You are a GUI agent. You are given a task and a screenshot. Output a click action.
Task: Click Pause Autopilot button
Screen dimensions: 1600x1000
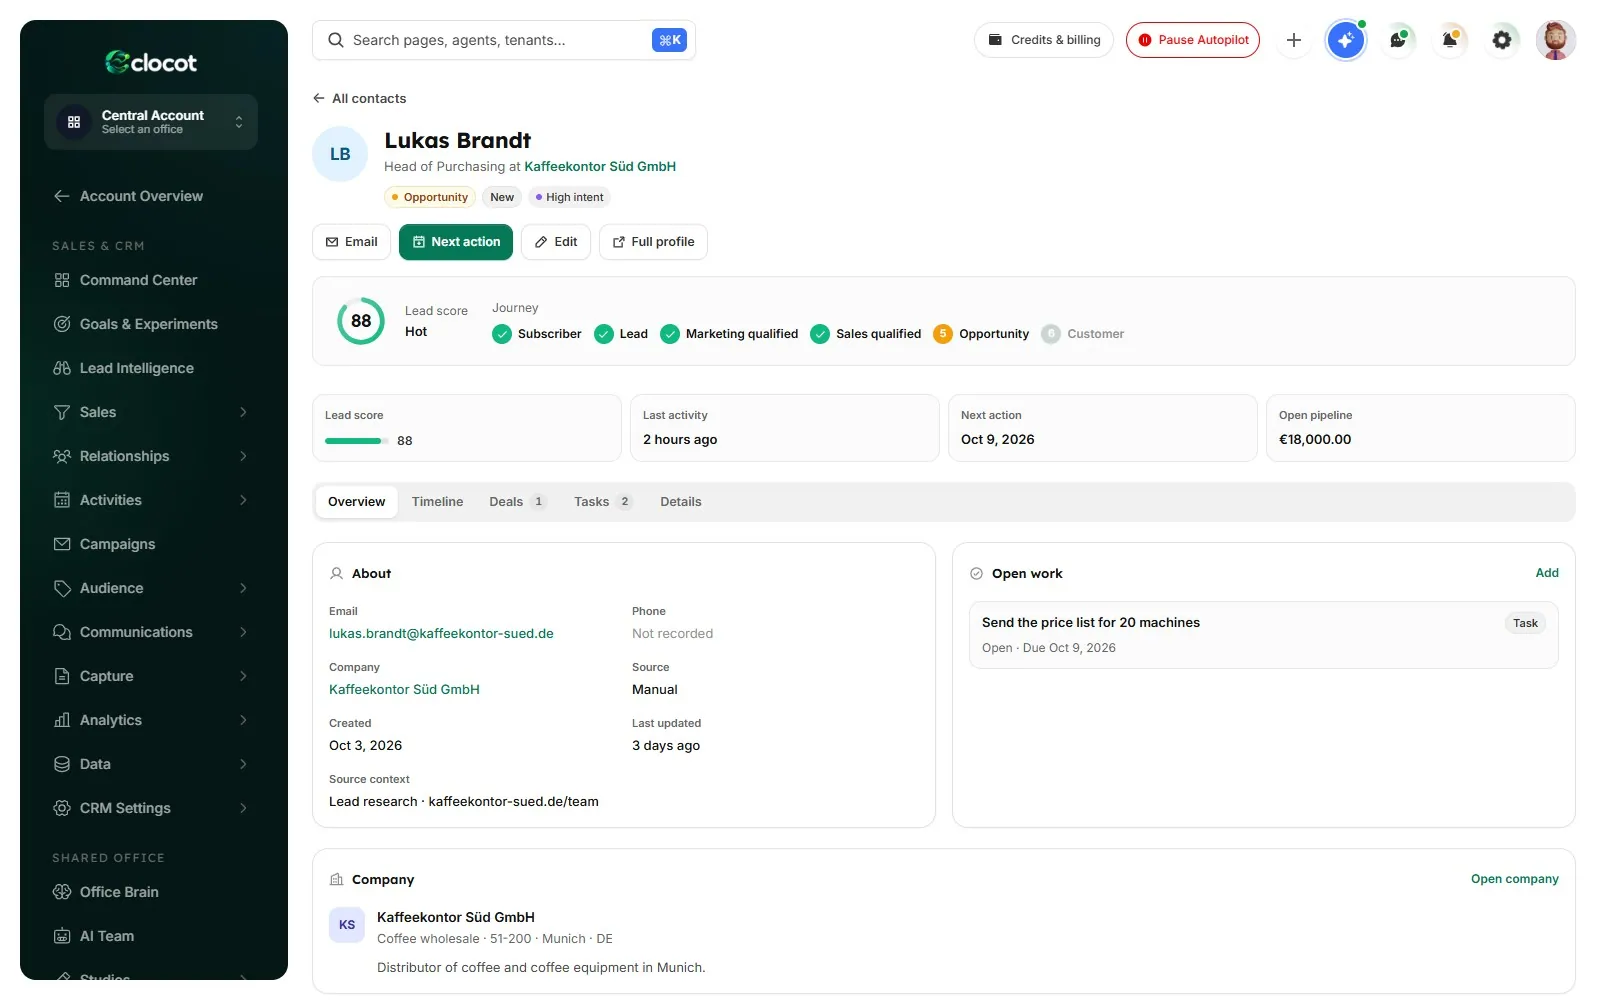(x=1193, y=40)
